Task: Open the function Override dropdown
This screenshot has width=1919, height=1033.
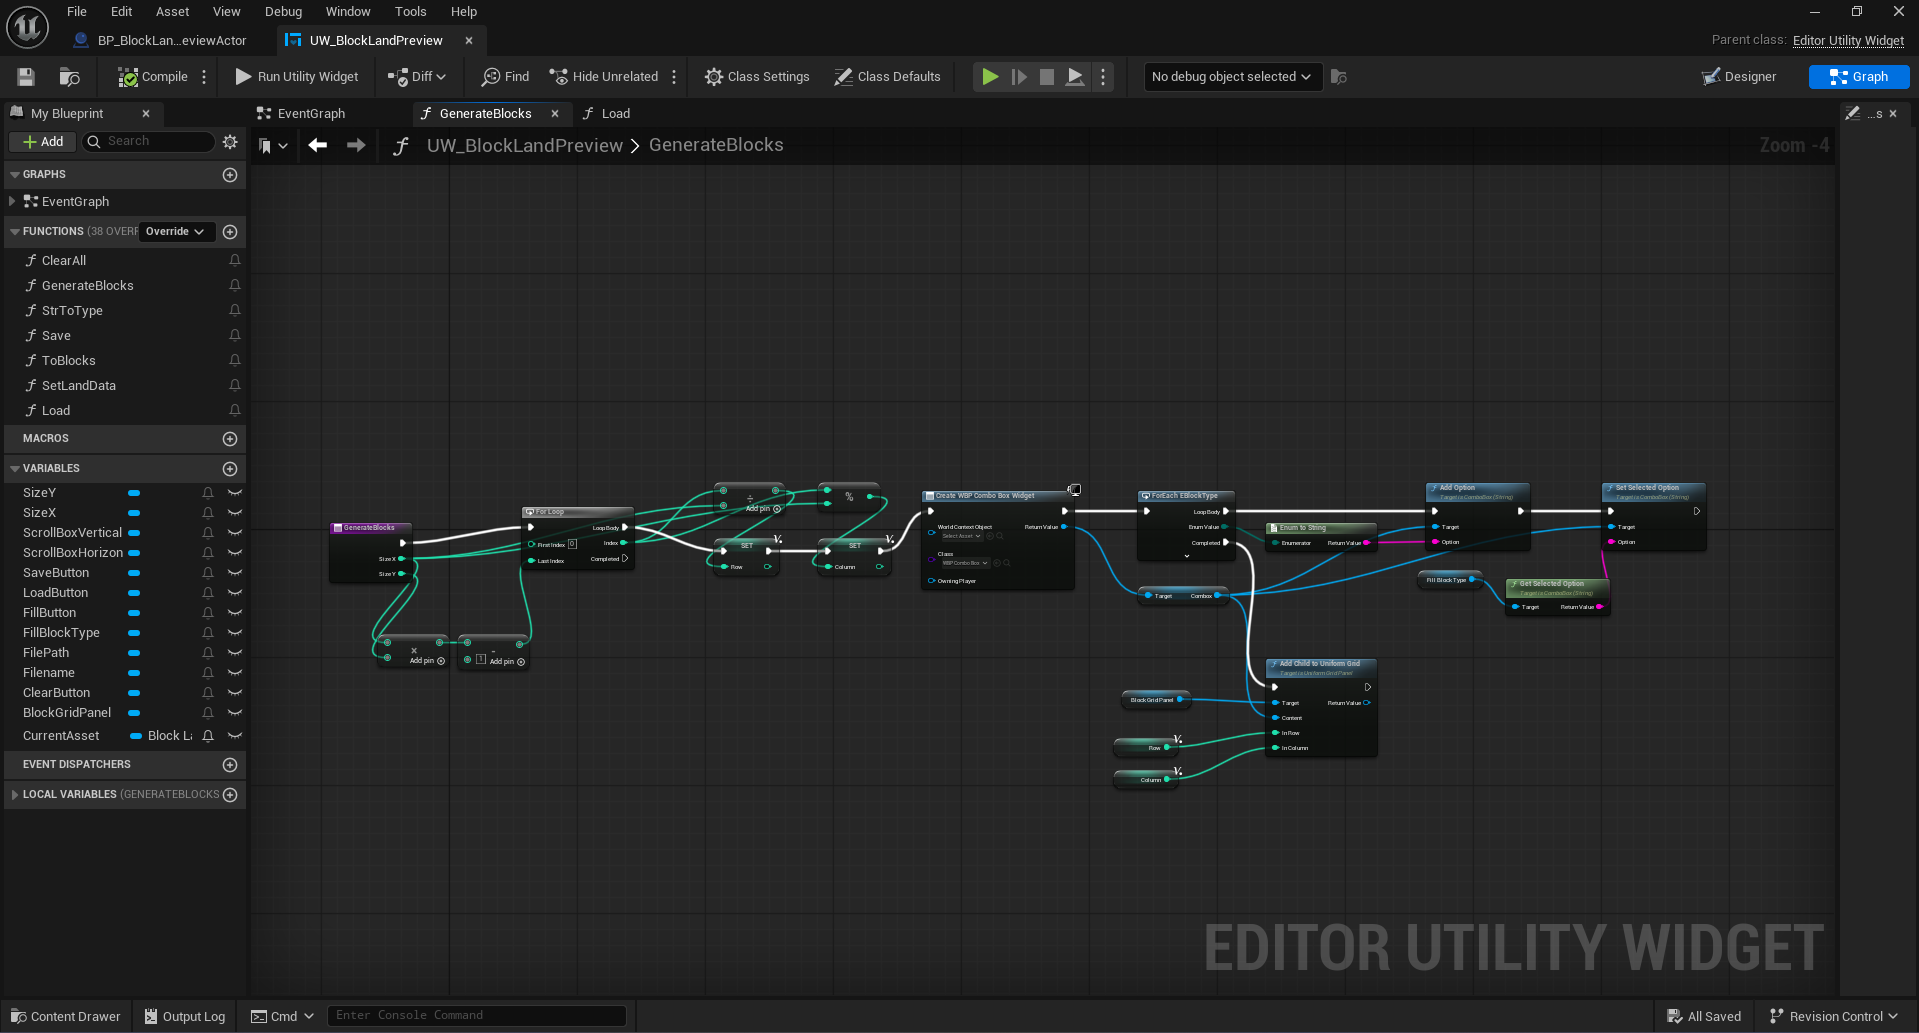Action: point(175,232)
